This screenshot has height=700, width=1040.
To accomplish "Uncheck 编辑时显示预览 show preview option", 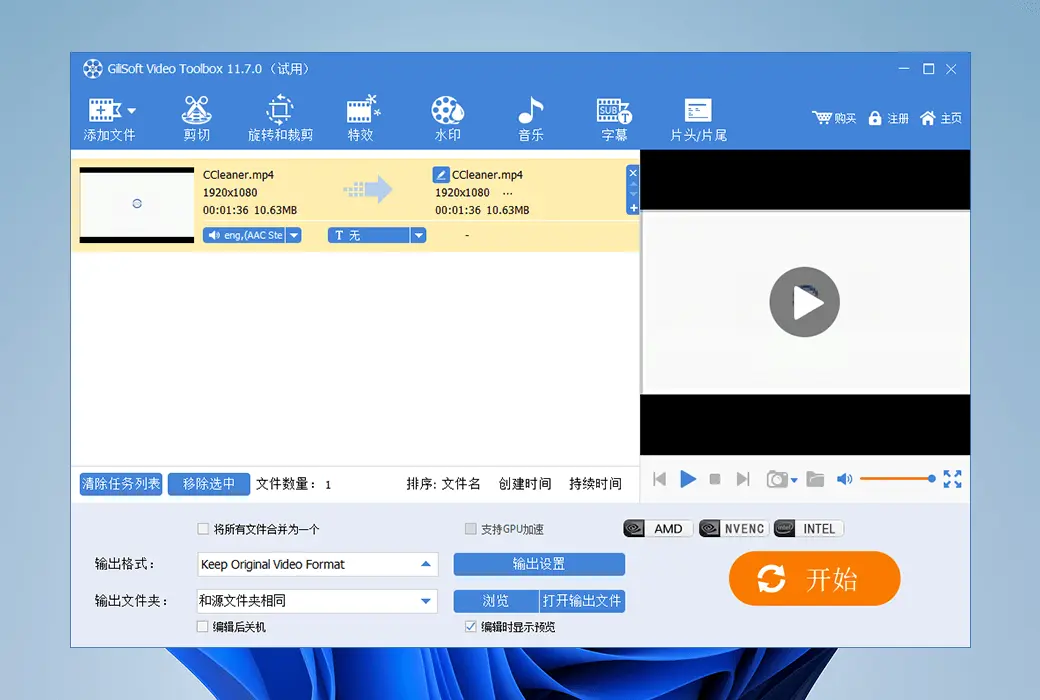I will (x=470, y=626).
